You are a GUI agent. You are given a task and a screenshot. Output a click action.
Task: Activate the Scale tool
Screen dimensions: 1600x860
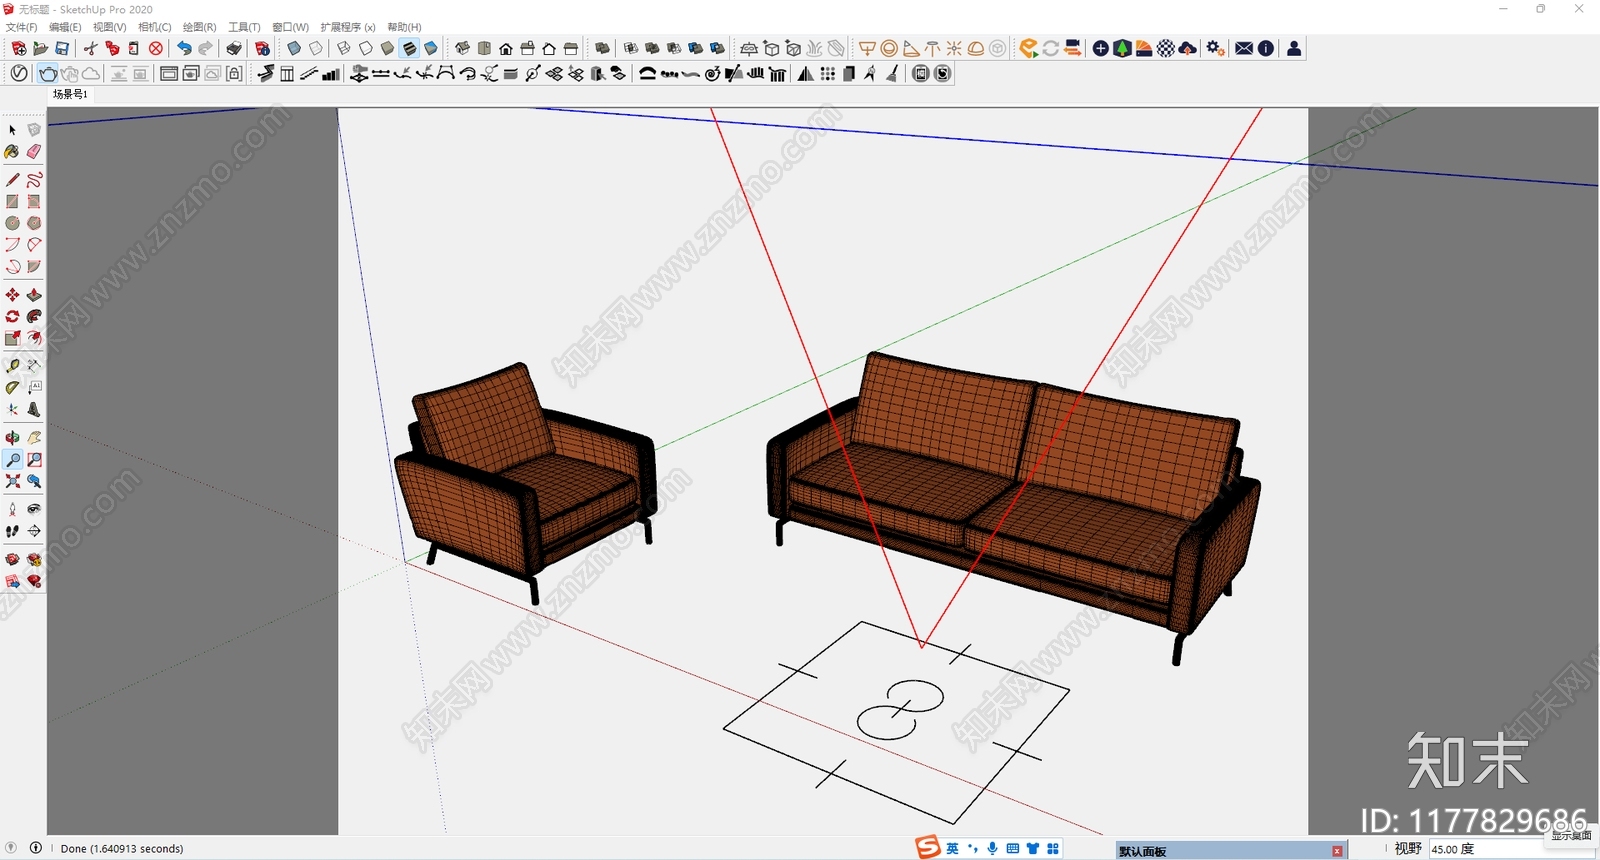12,338
